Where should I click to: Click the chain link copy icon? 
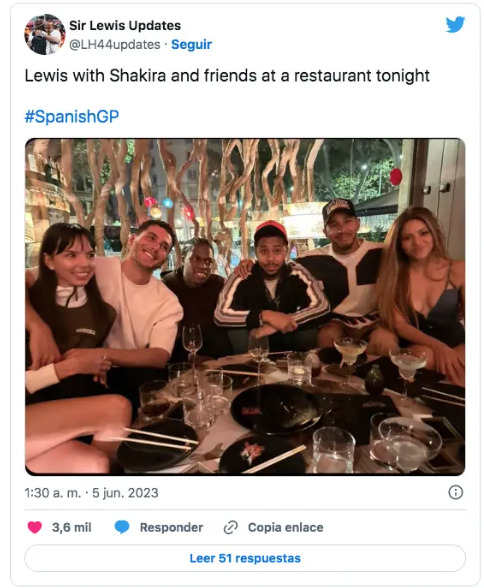pos(231,527)
